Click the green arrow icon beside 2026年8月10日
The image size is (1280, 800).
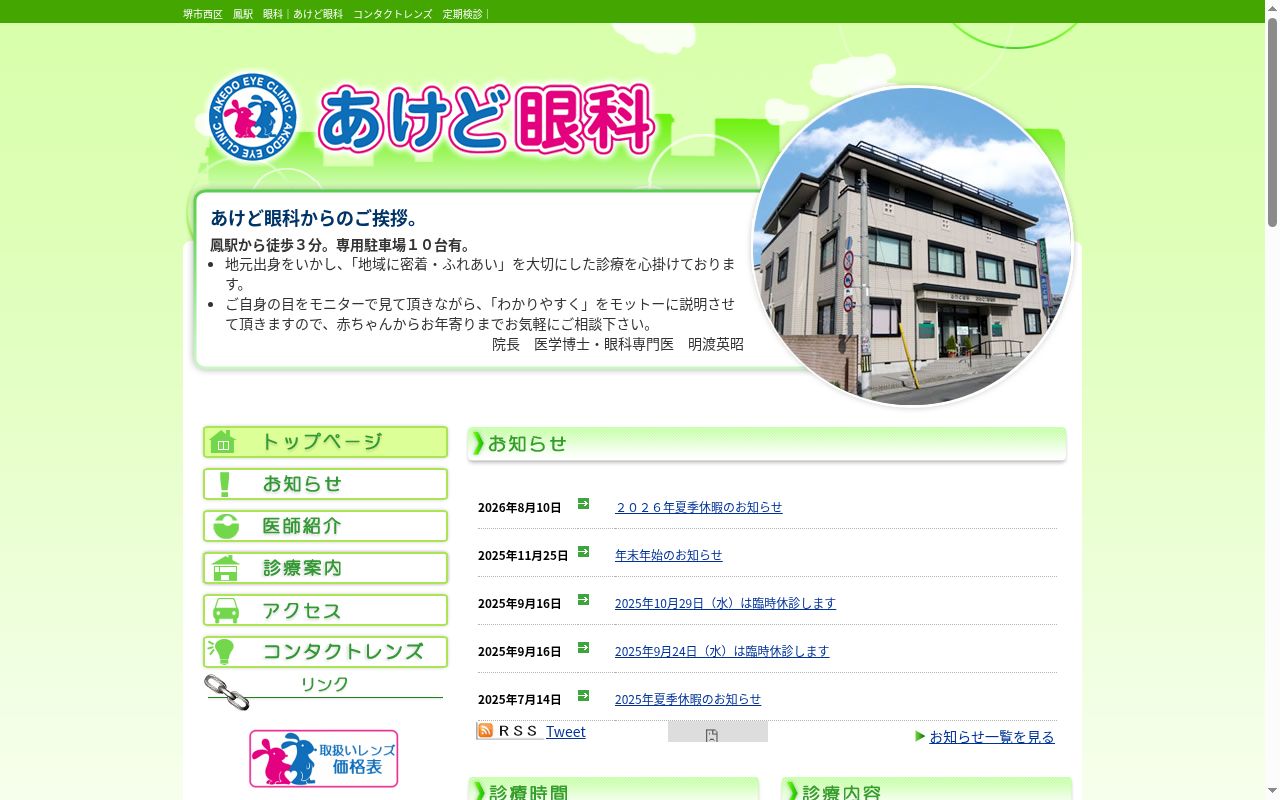click(x=583, y=504)
